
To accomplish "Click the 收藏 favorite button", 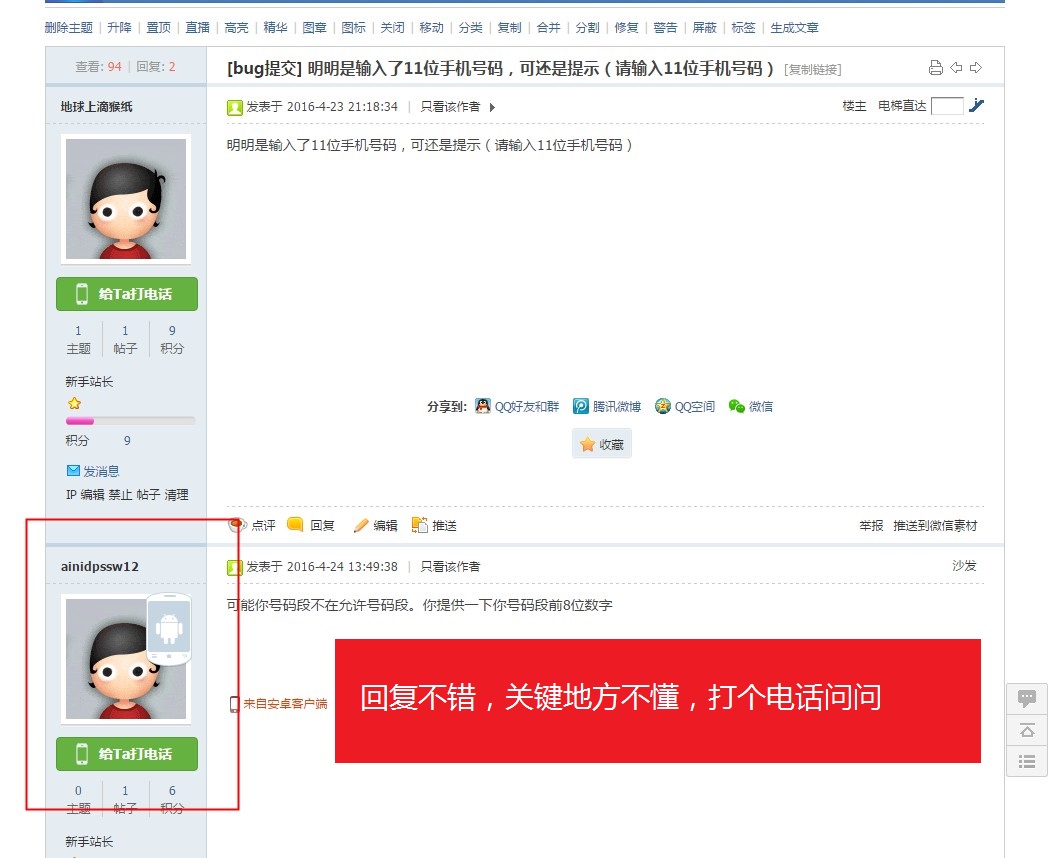I will coord(602,444).
